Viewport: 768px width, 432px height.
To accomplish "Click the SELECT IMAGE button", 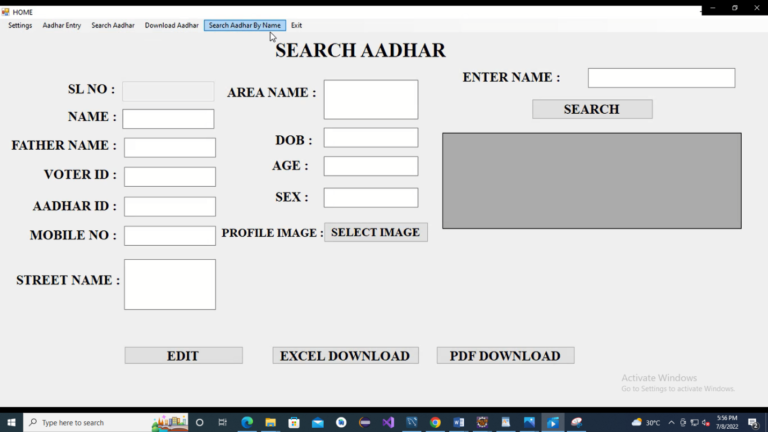I will tap(375, 232).
